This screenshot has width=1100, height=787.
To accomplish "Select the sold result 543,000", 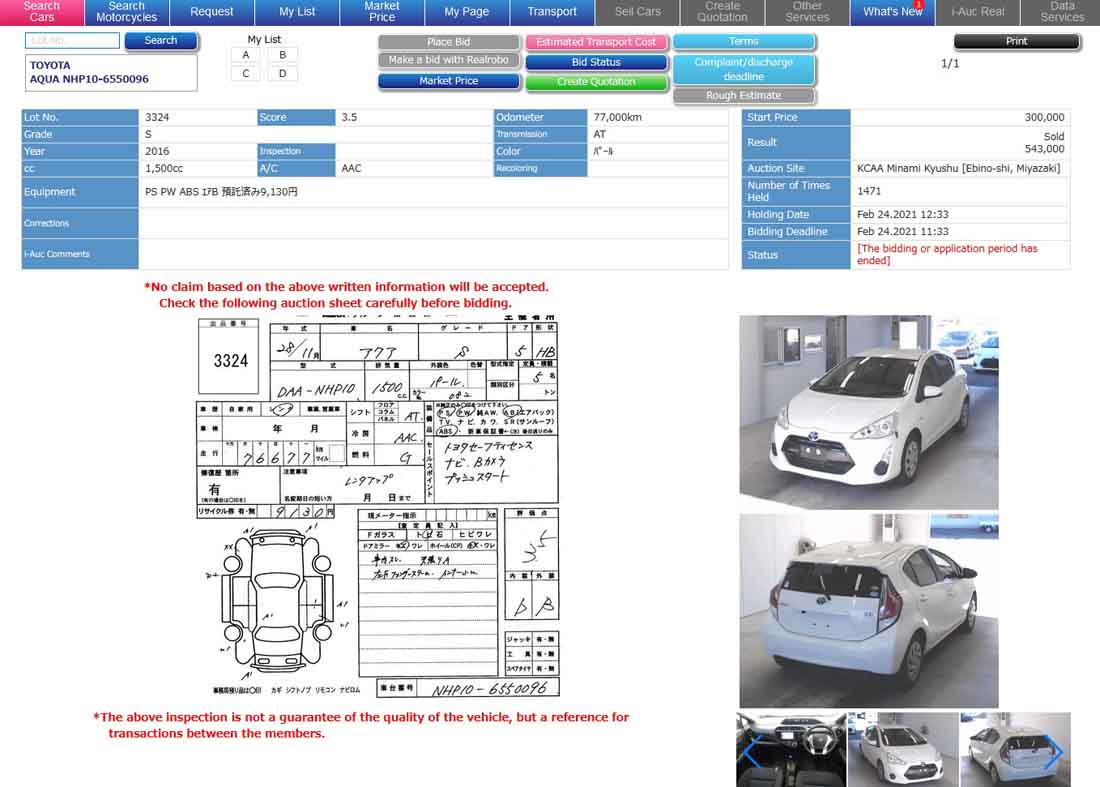I will tap(1044, 149).
